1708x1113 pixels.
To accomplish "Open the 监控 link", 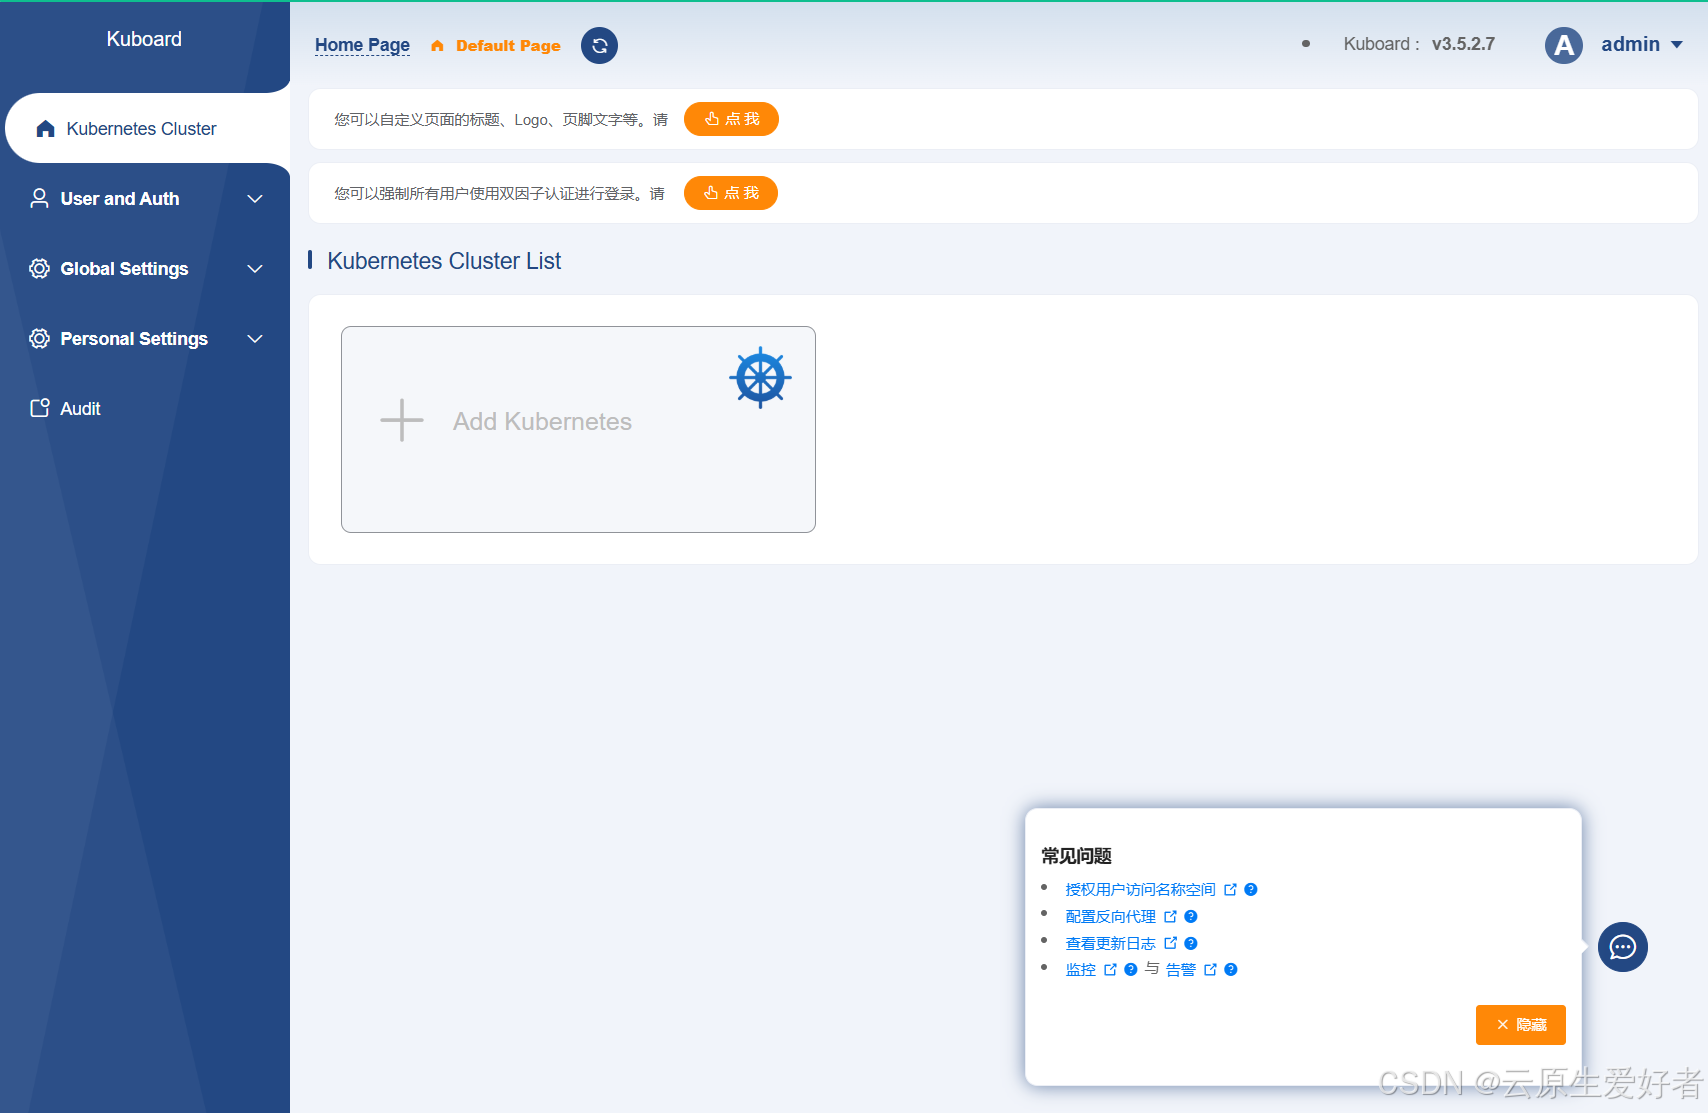I will tap(1080, 969).
